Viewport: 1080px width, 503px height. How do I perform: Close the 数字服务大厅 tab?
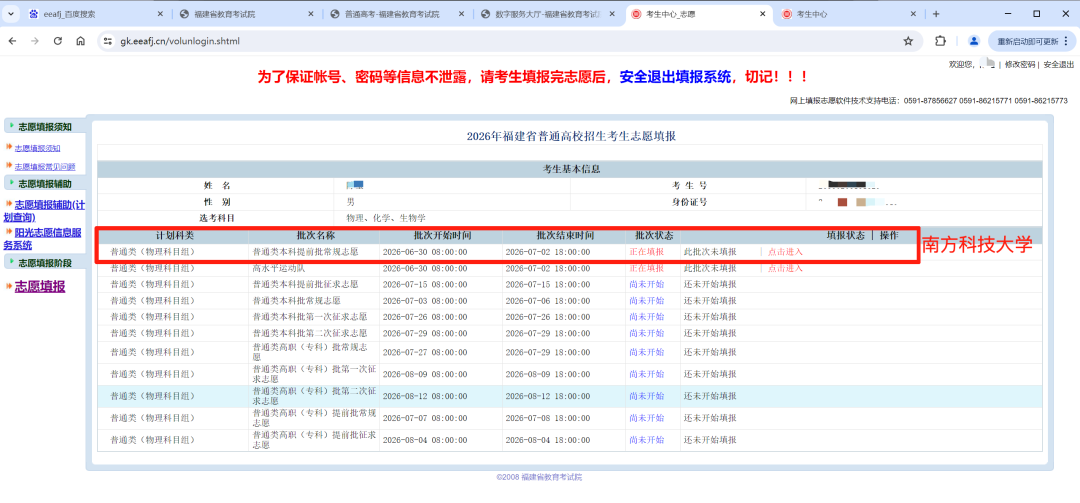(x=613, y=14)
